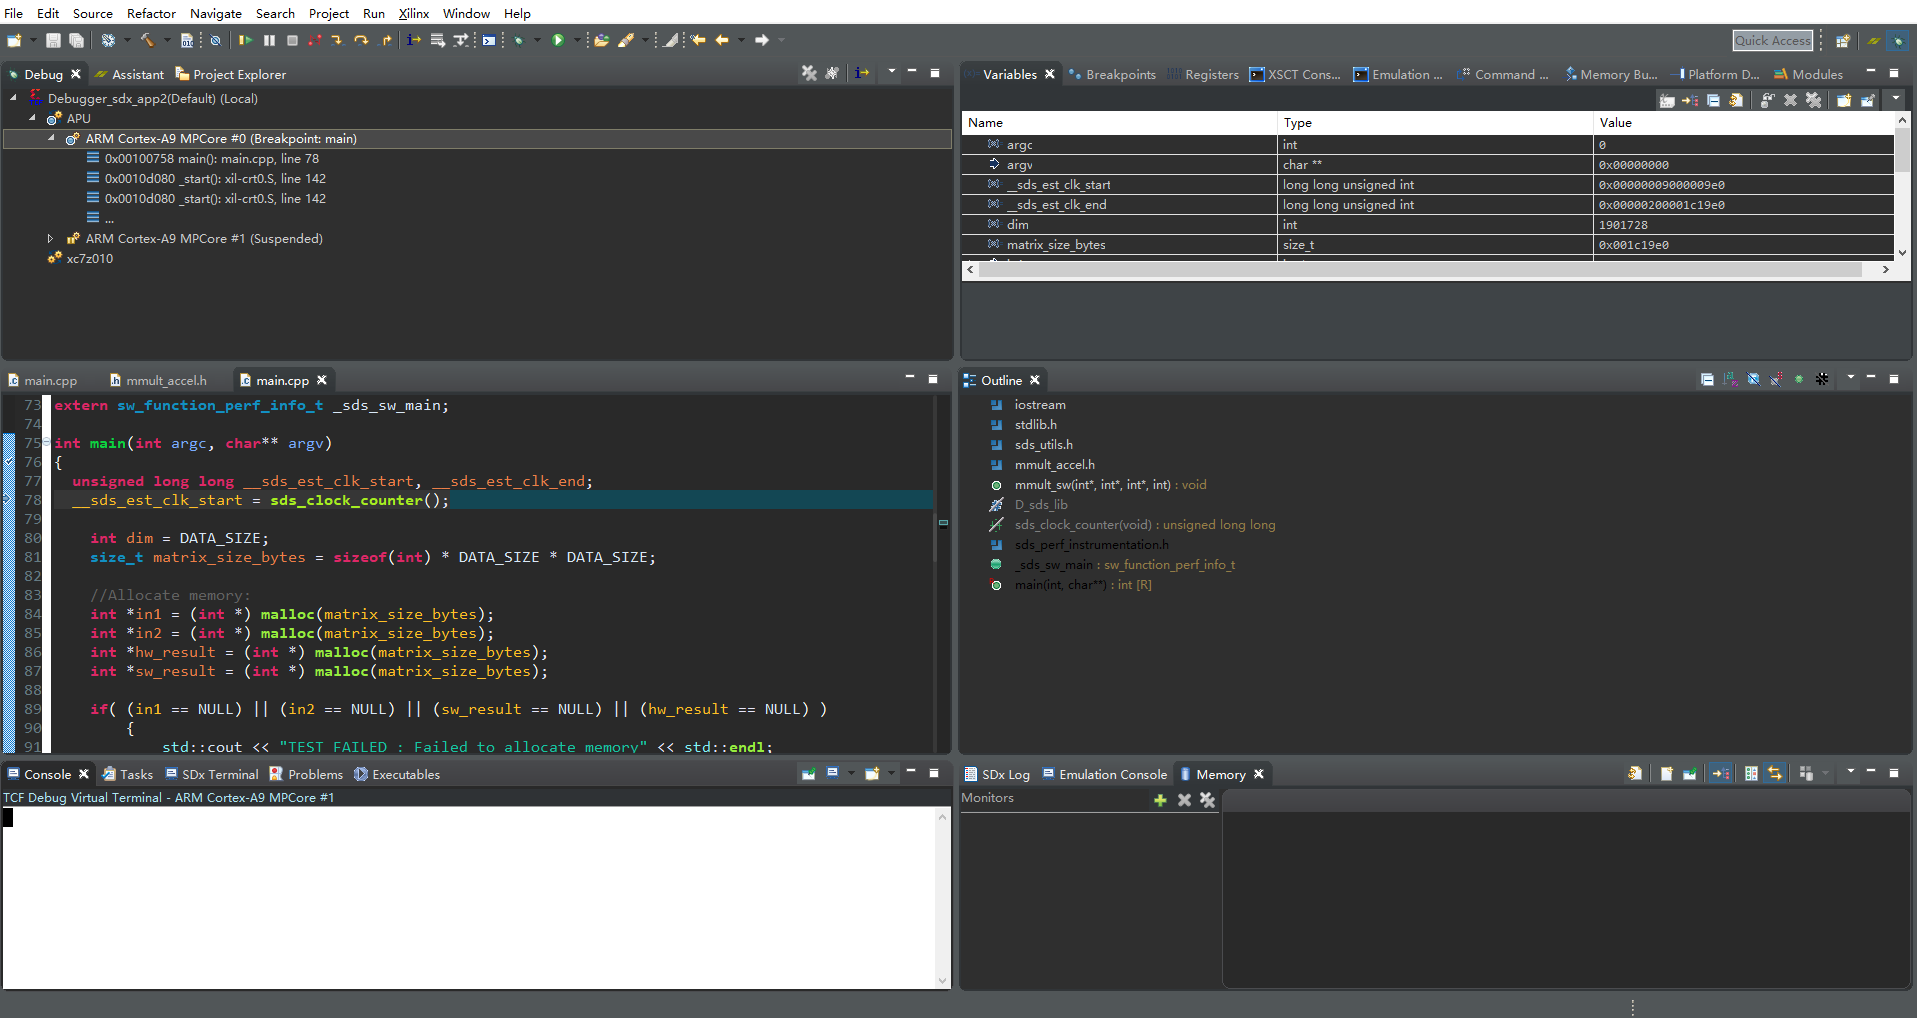The height and width of the screenshot is (1018, 1917).
Task: Click the Skip All Breakpoints icon
Action: pyautogui.click(x=215, y=40)
